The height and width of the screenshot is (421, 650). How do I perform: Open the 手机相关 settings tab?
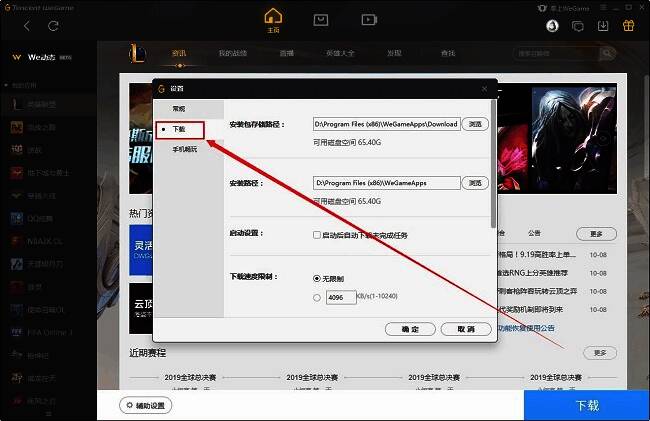point(185,150)
